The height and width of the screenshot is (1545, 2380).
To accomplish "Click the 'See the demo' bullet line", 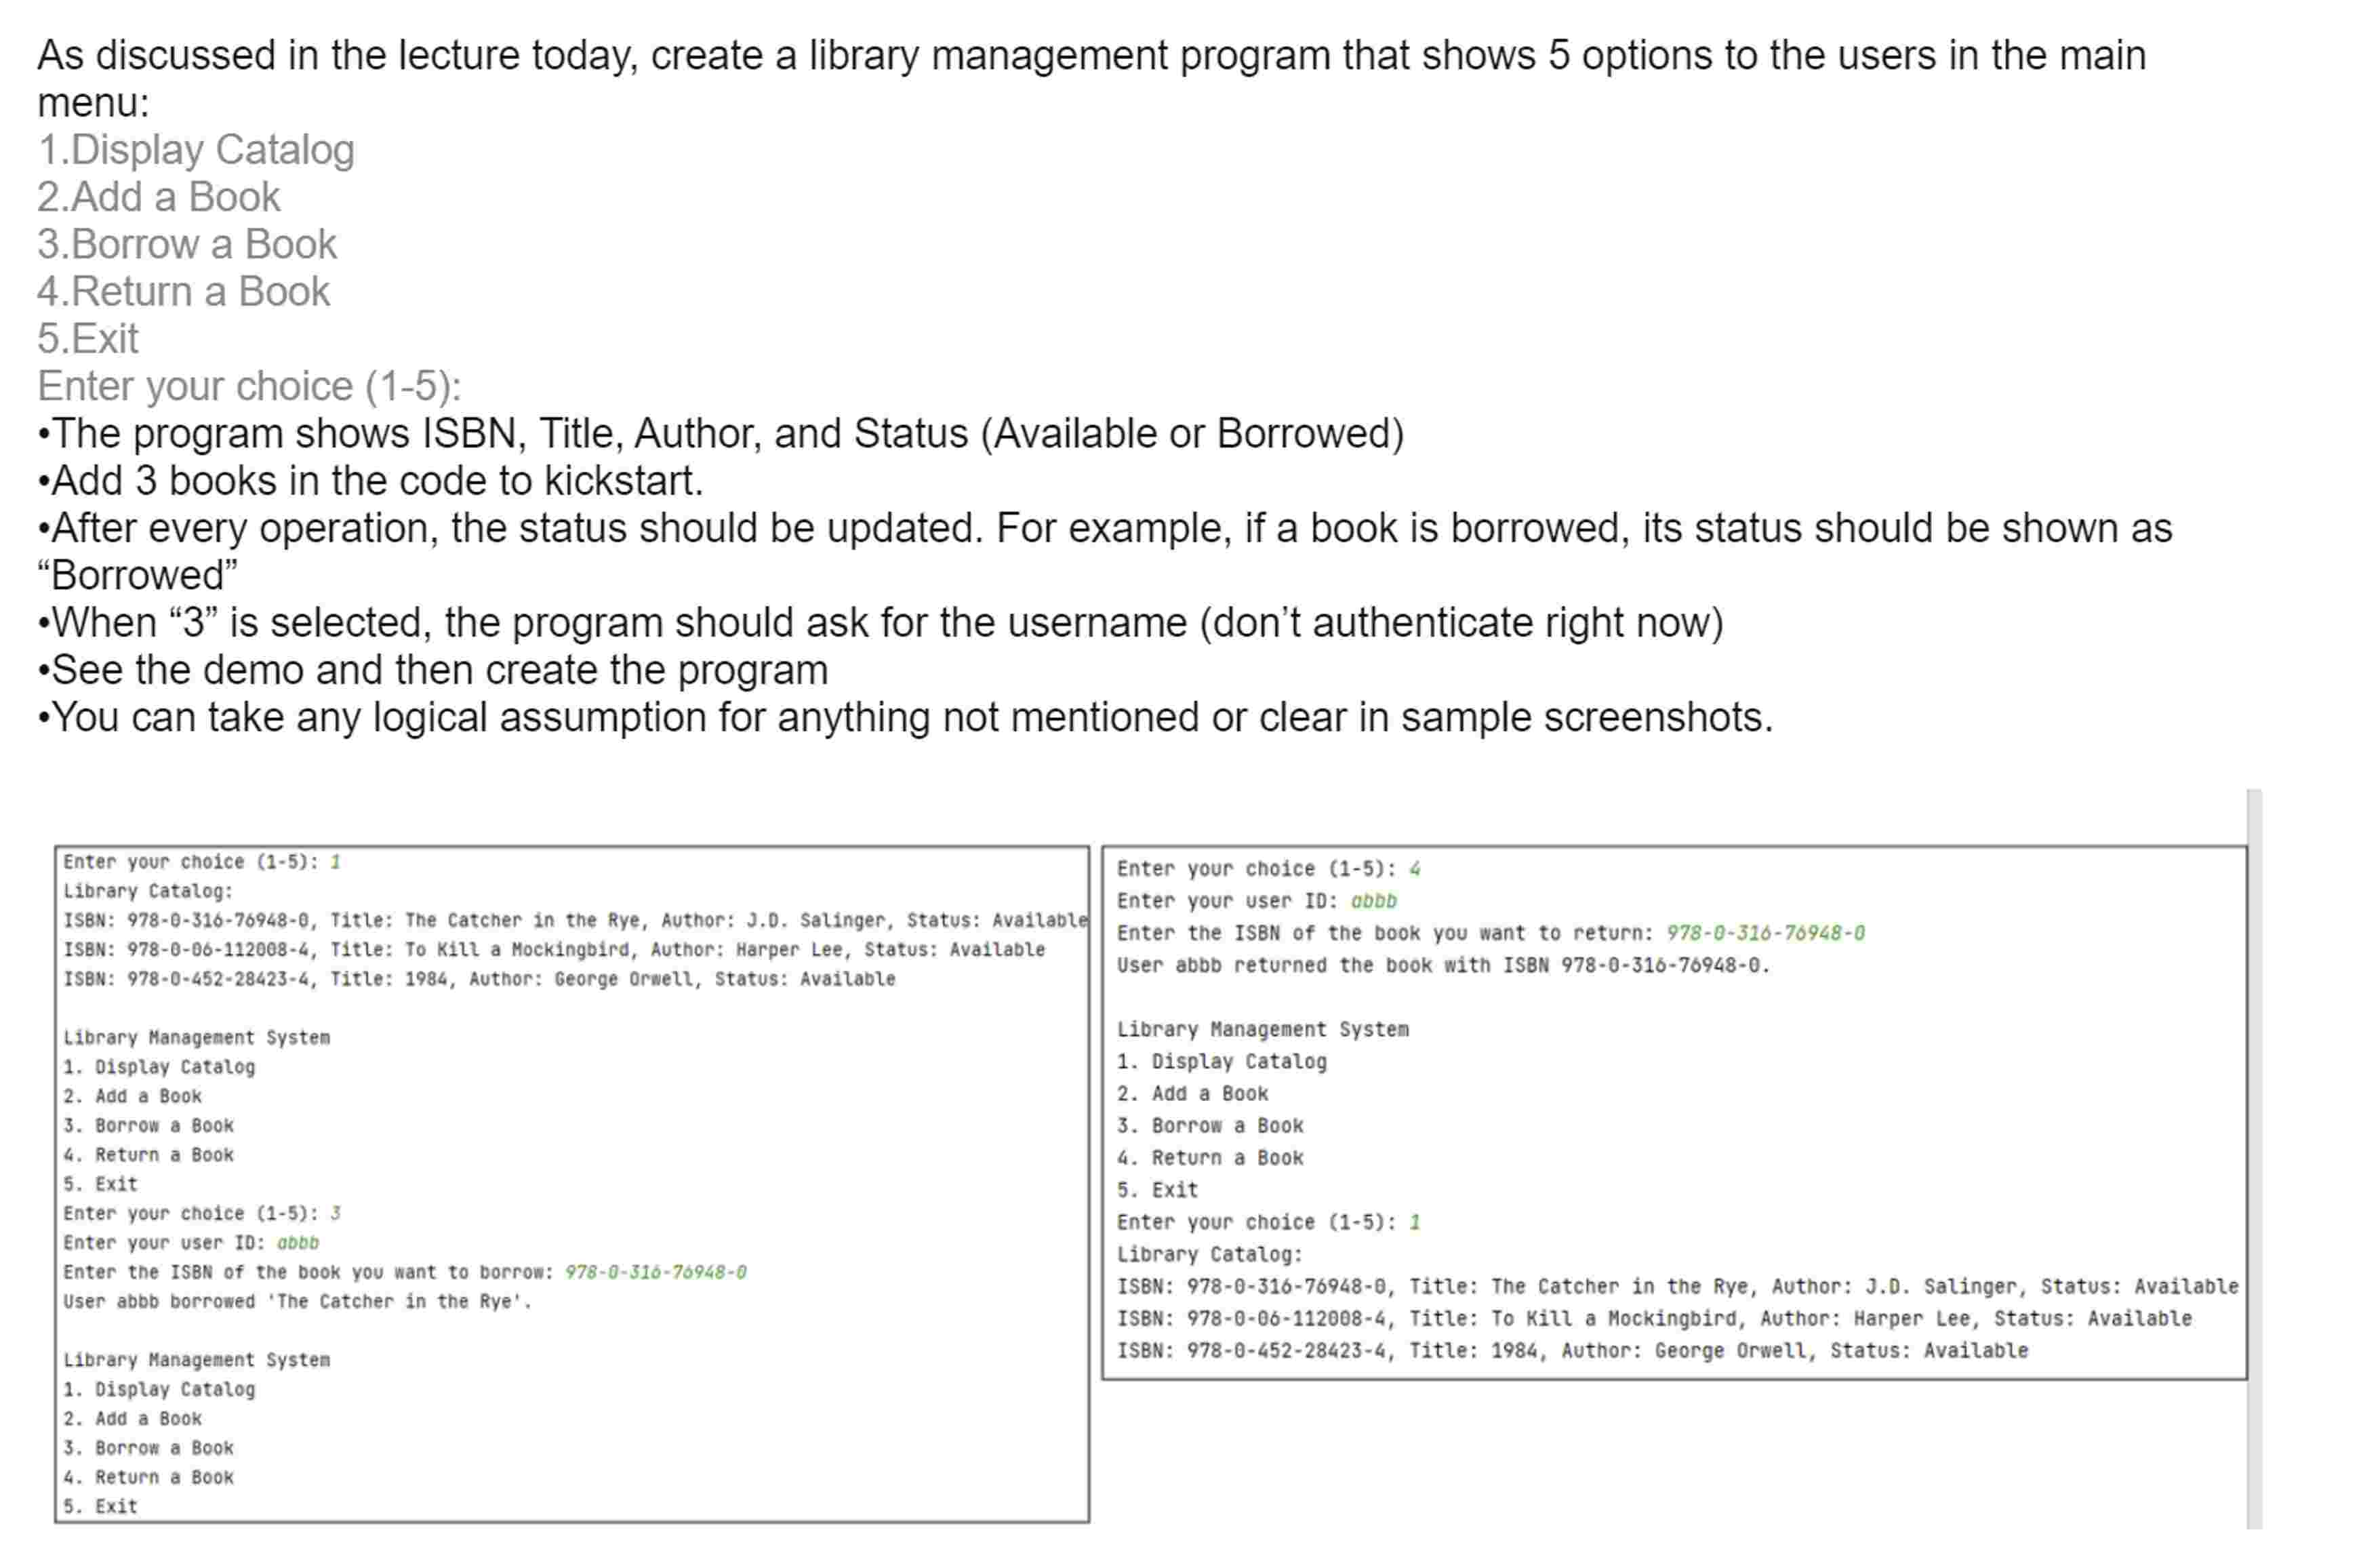I will (432, 670).
